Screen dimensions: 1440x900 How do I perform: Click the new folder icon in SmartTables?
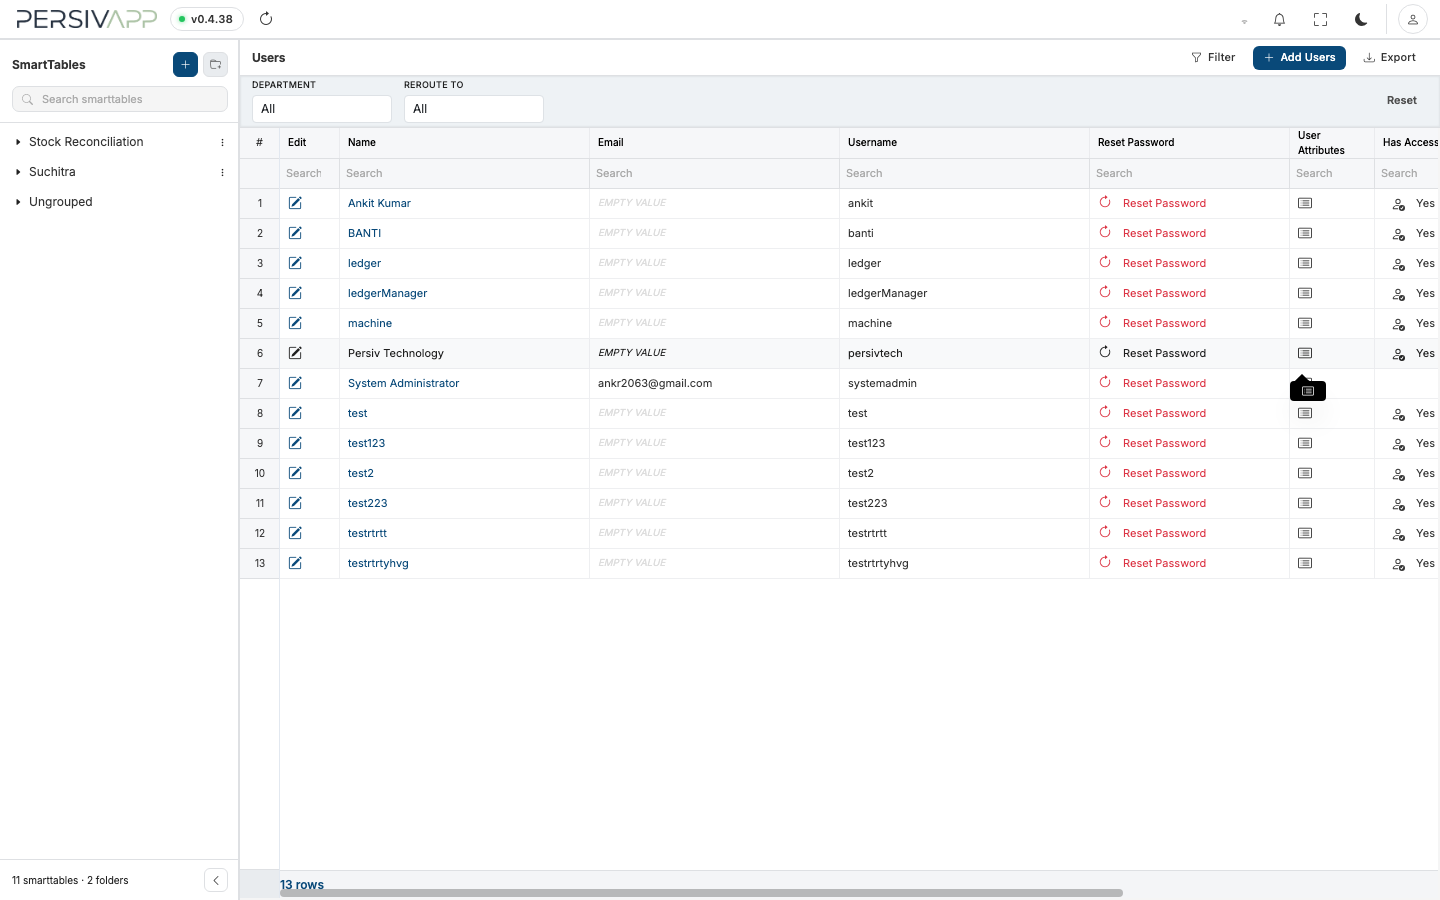pyautogui.click(x=215, y=64)
